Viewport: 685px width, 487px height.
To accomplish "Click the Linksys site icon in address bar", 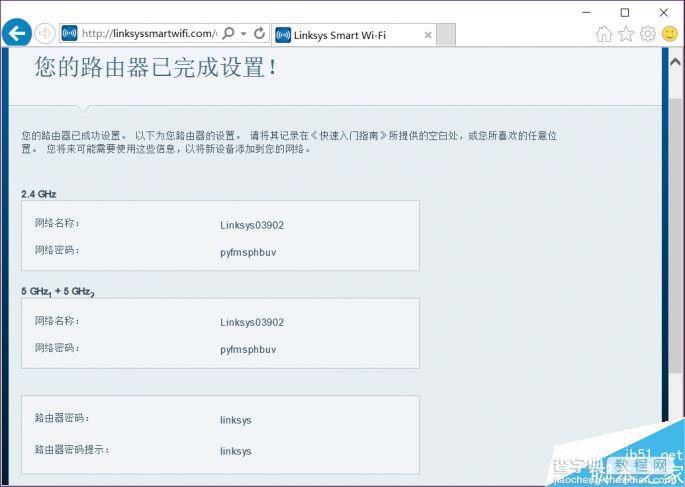I will click(69, 33).
